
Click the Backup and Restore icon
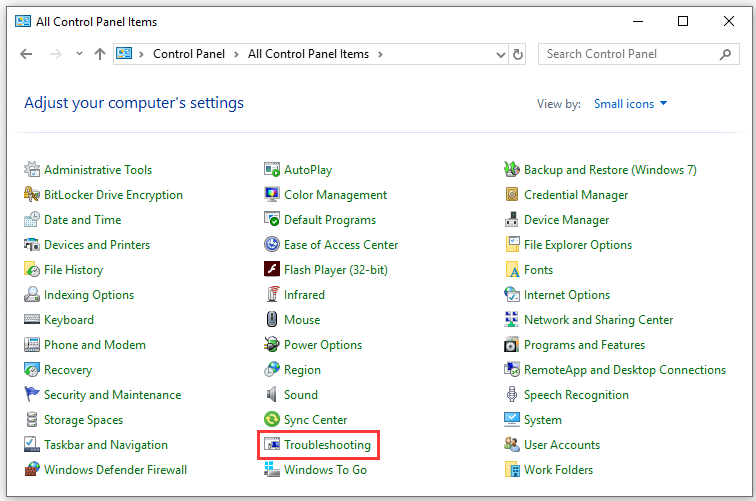[x=512, y=169]
